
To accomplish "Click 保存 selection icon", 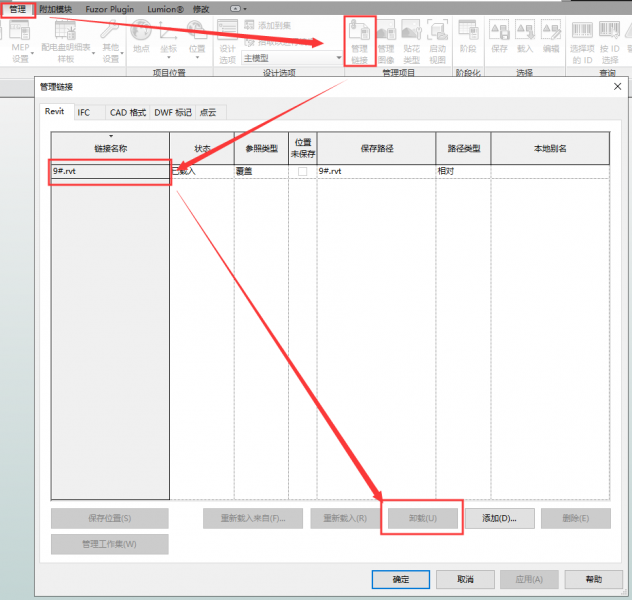I will point(499,37).
